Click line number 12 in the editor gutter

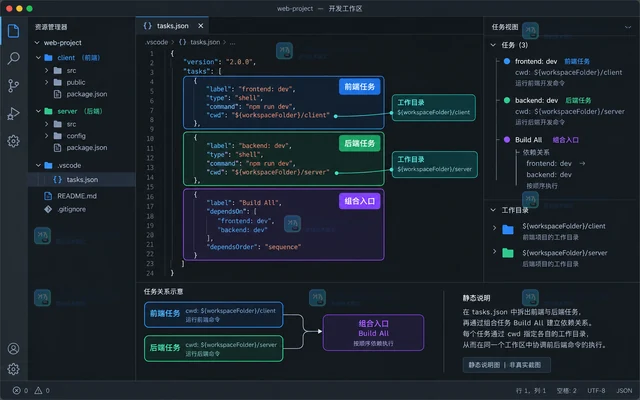pos(150,158)
